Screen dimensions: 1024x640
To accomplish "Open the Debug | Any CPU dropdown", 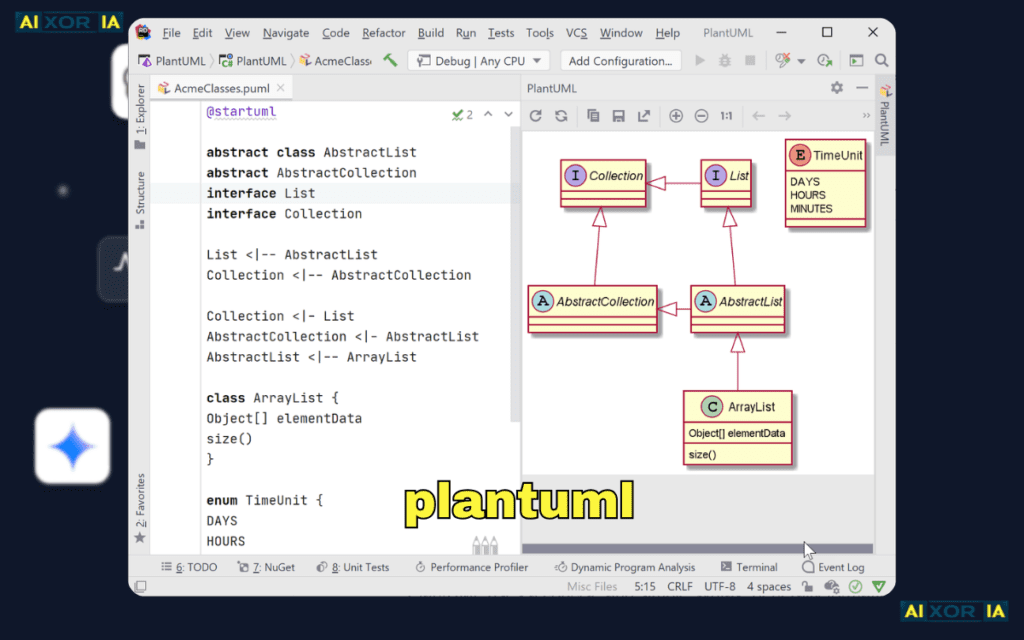I will pyautogui.click(x=479, y=60).
